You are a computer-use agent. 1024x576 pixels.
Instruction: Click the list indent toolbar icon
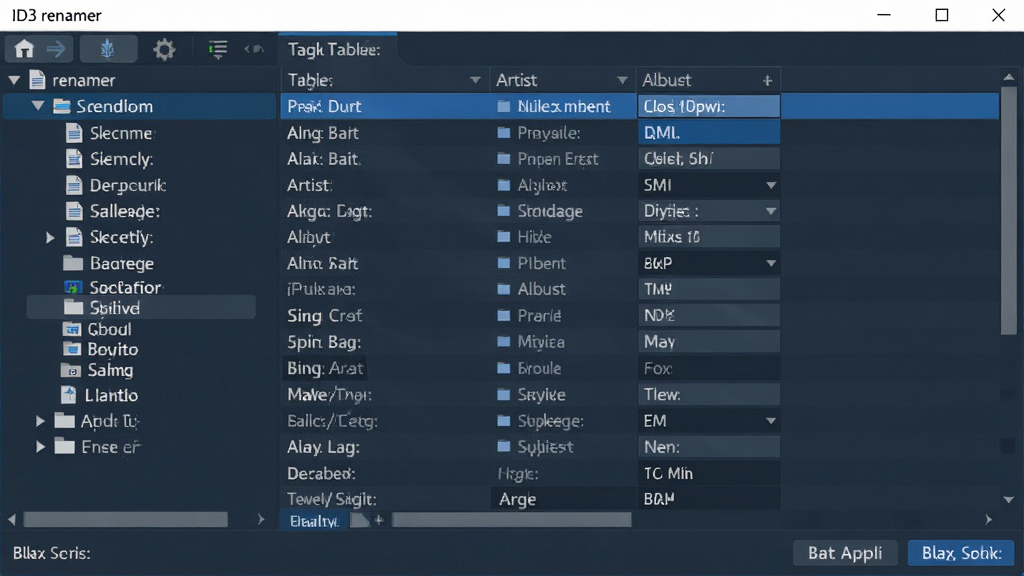click(x=217, y=49)
